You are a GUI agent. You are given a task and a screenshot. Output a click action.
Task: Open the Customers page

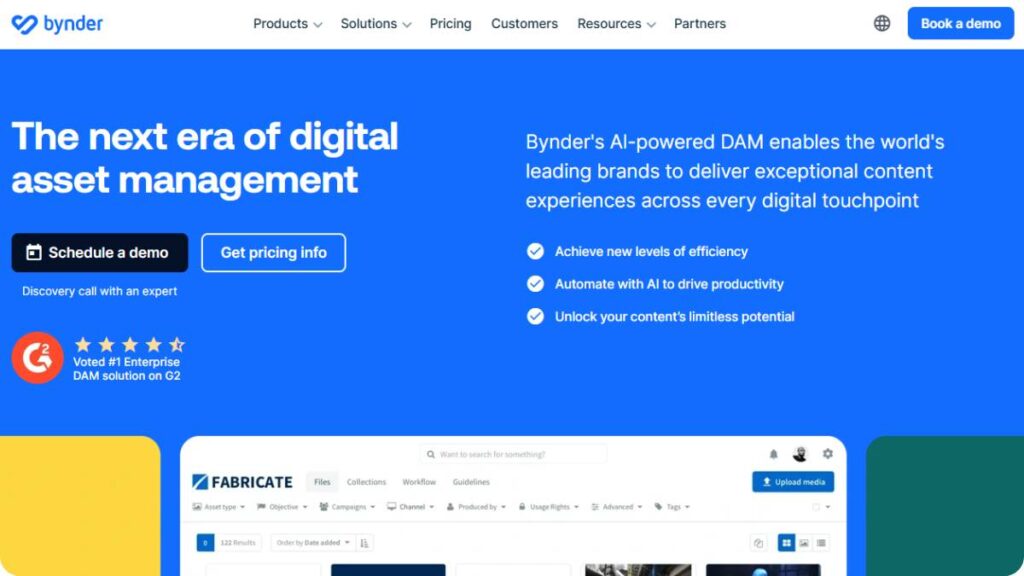pyautogui.click(x=524, y=24)
